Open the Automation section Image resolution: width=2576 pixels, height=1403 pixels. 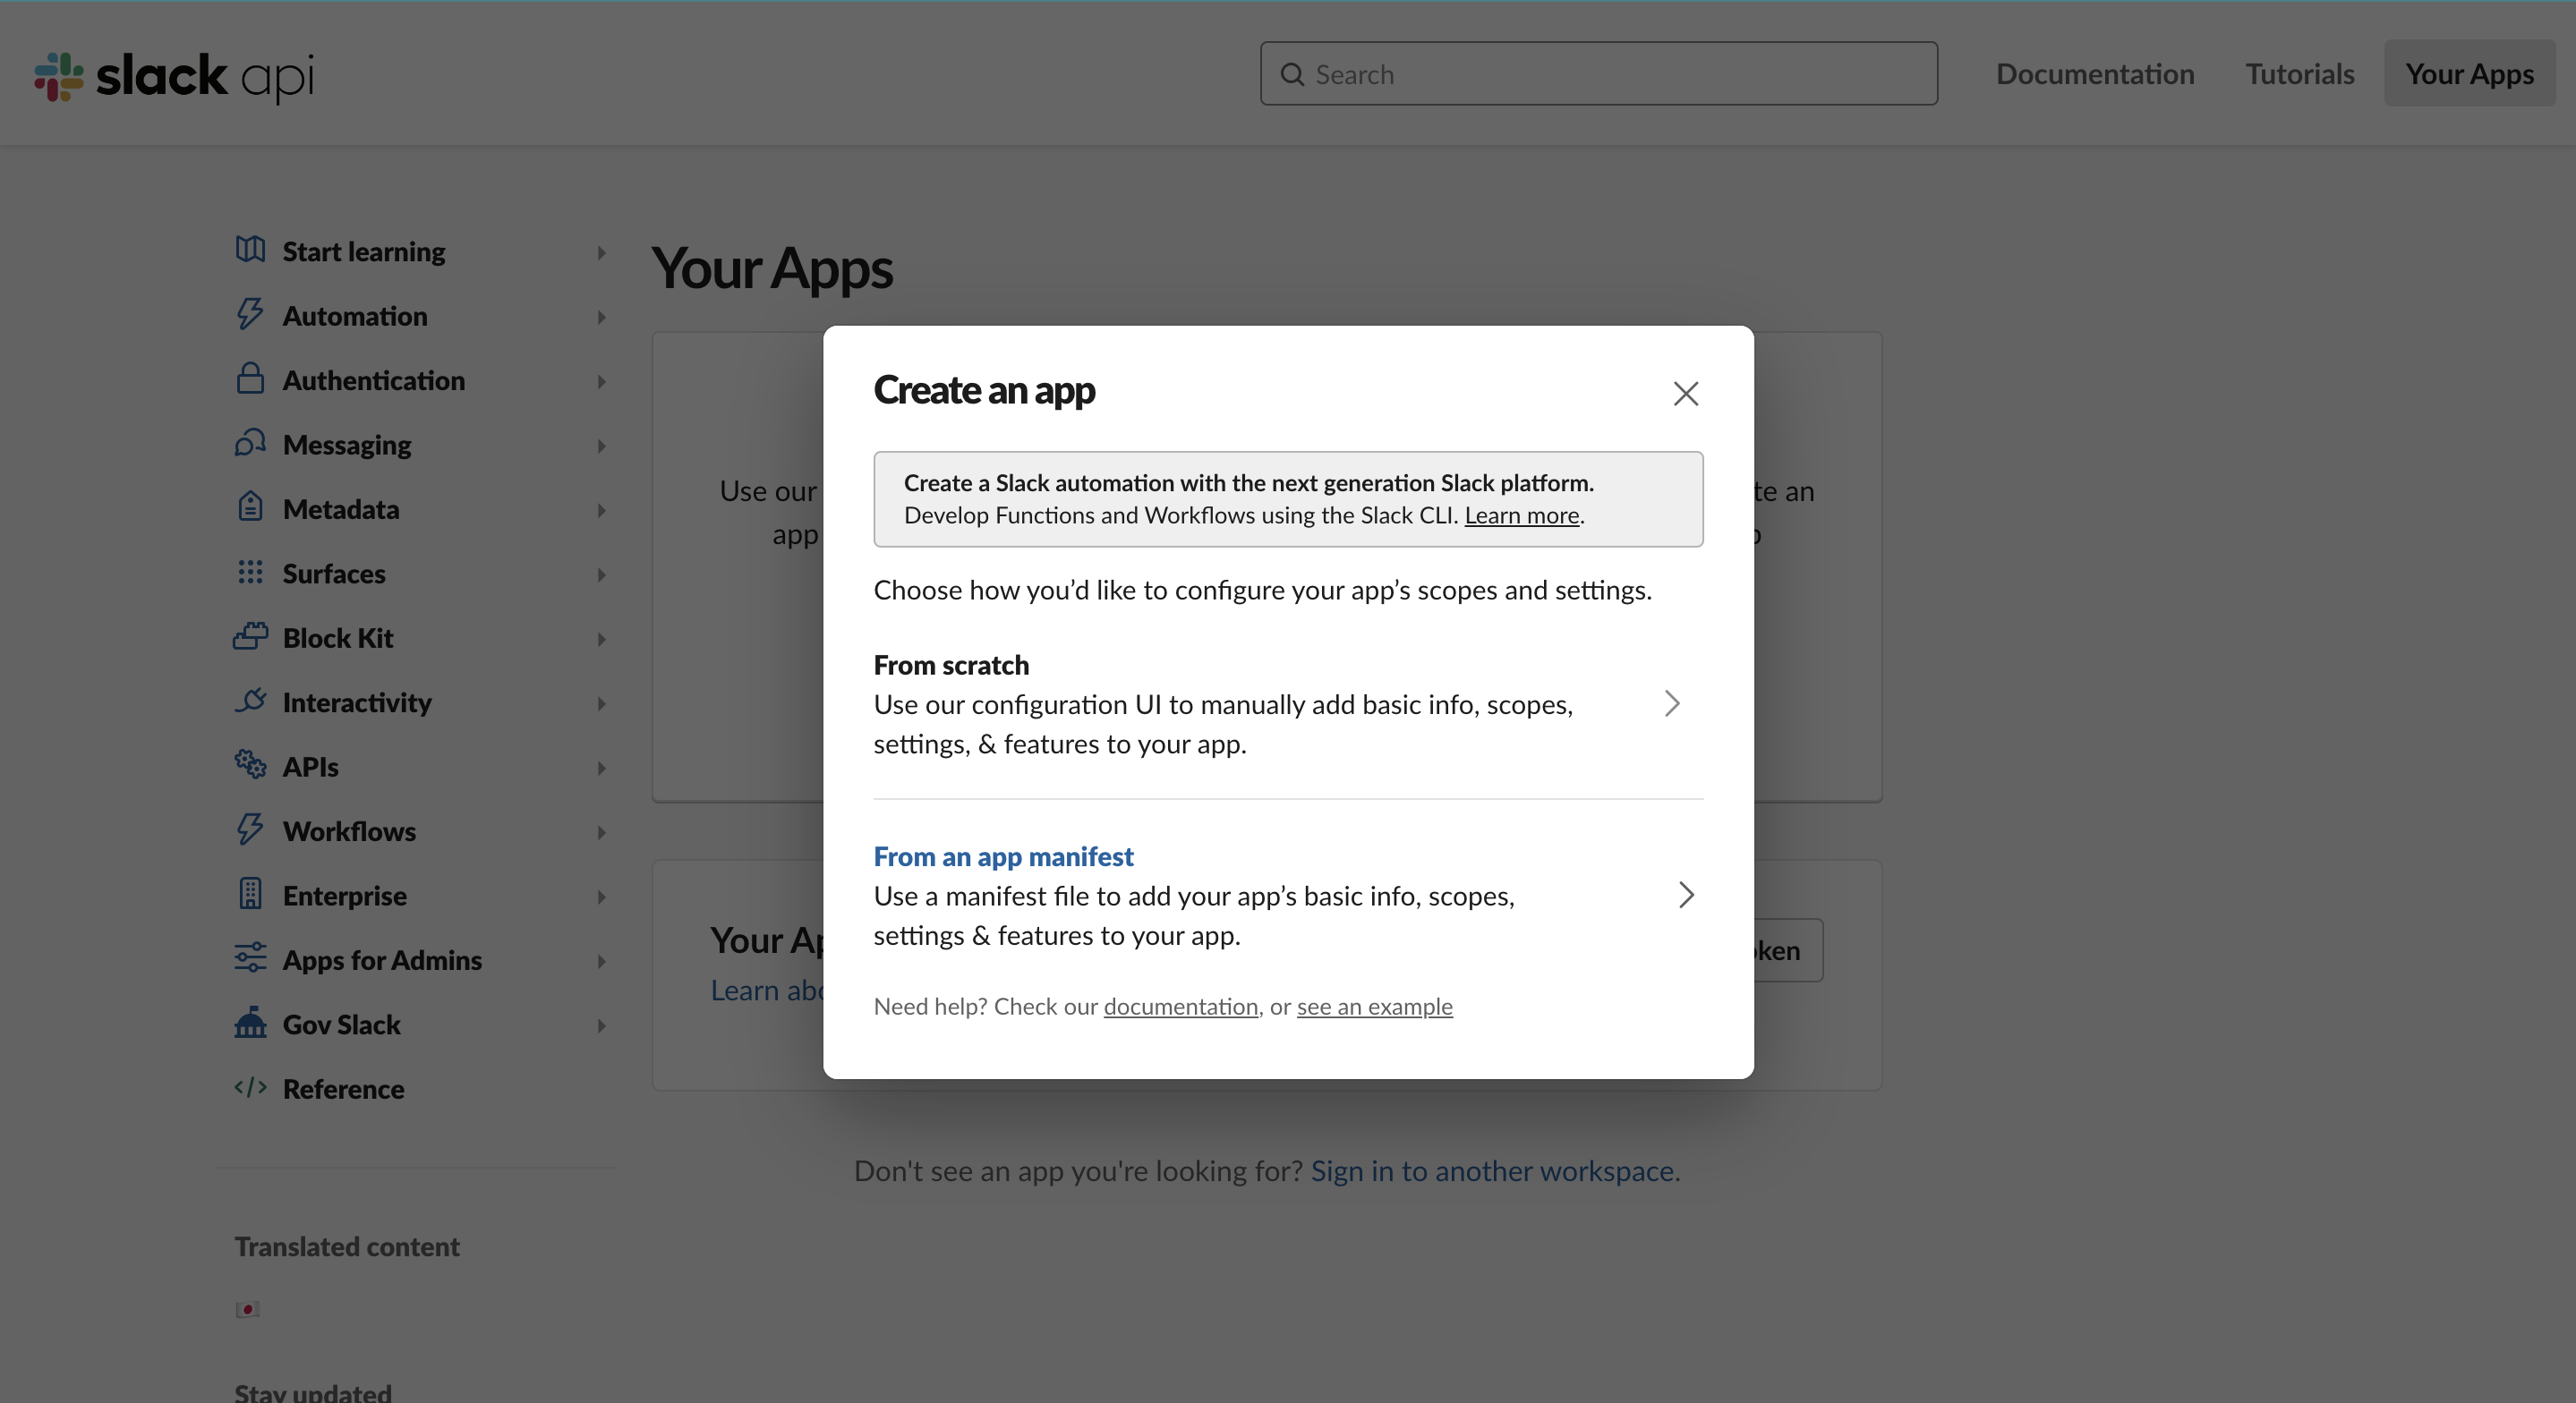[354, 314]
